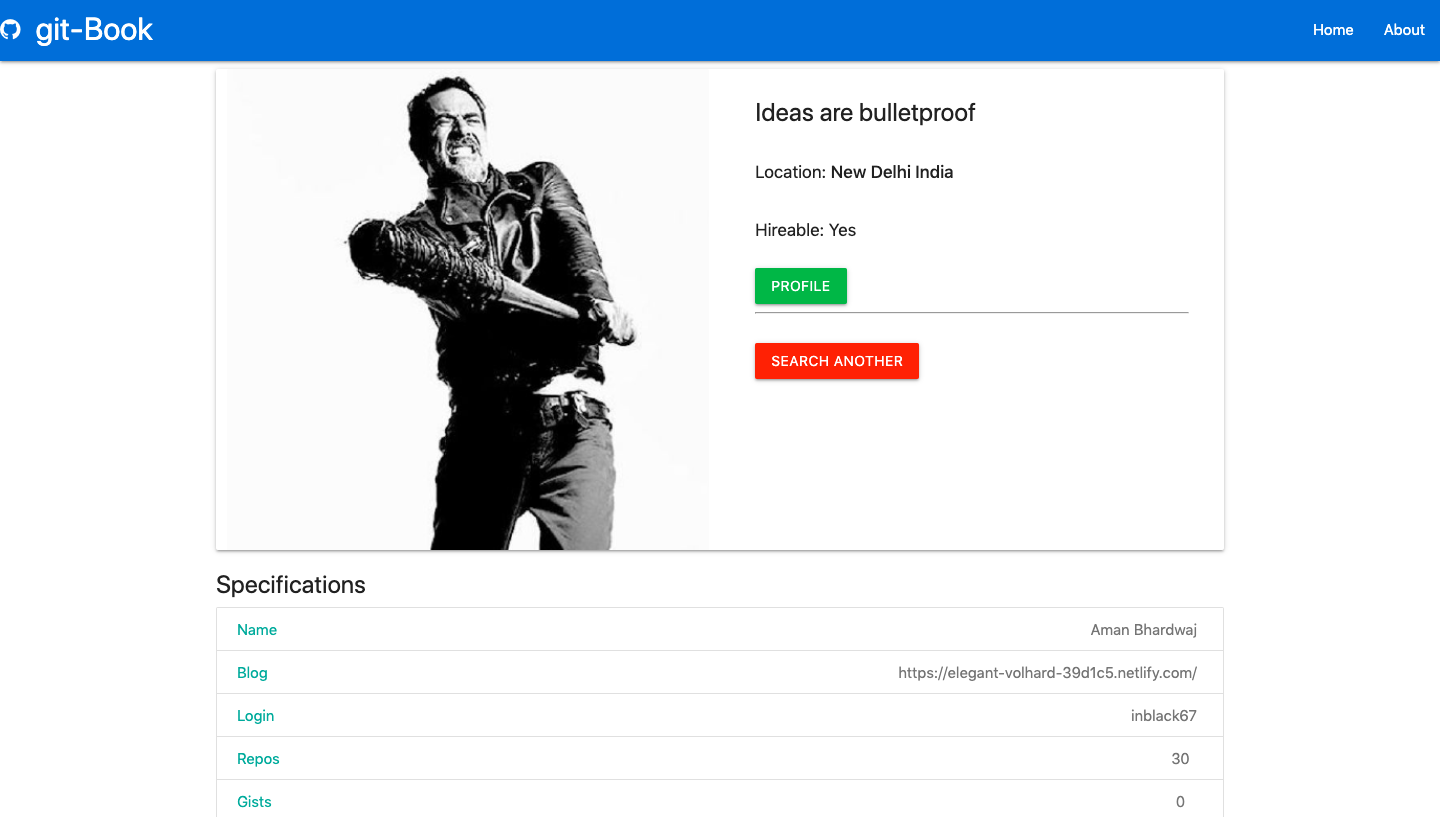Viewport: 1440px width, 817px height.
Task: Click the elegant-volhard netlify blog URL
Action: tap(1048, 673)
